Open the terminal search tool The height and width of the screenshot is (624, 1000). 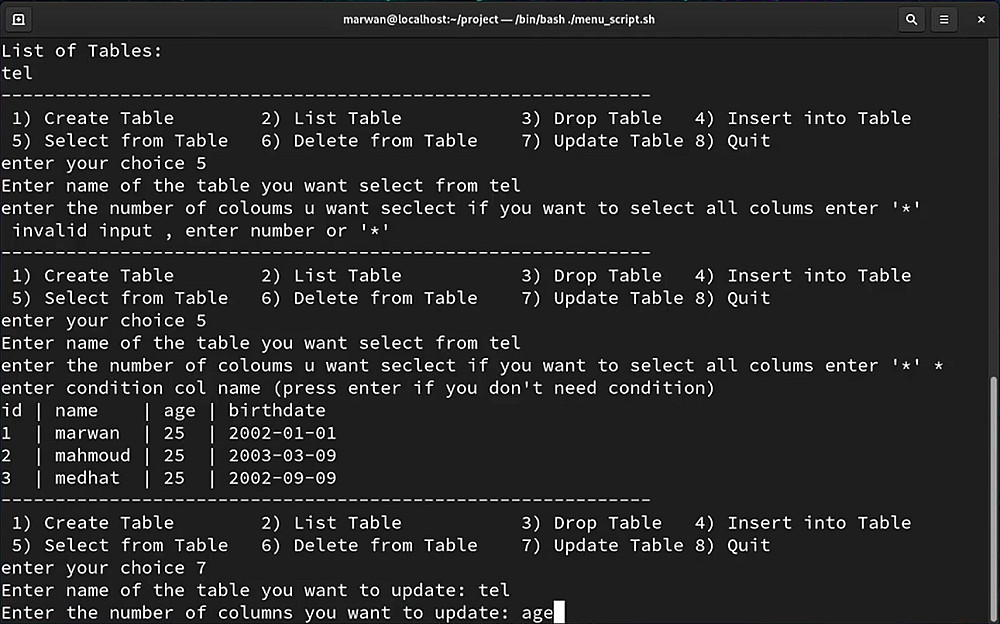(x=911, y=19)
